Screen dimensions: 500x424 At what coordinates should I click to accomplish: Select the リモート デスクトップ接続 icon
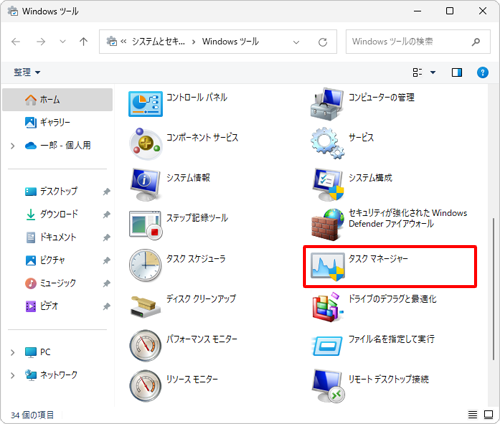(x=328, y=386)
